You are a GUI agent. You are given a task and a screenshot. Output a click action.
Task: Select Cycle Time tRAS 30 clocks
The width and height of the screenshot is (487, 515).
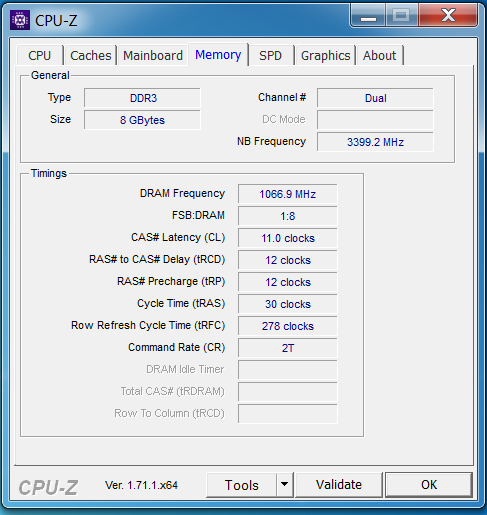point(288,304)
